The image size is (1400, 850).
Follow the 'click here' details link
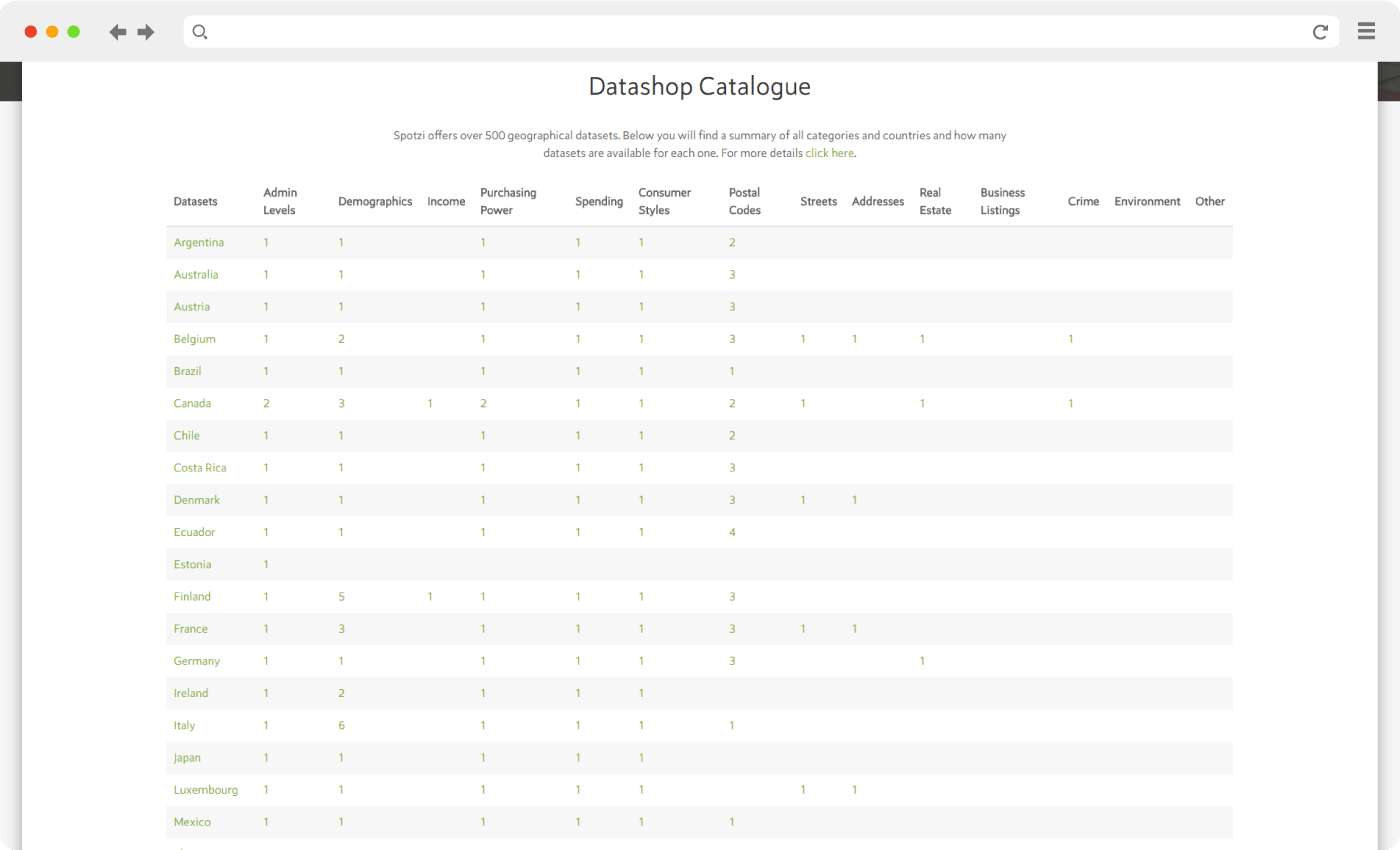(x=830, y=154)
